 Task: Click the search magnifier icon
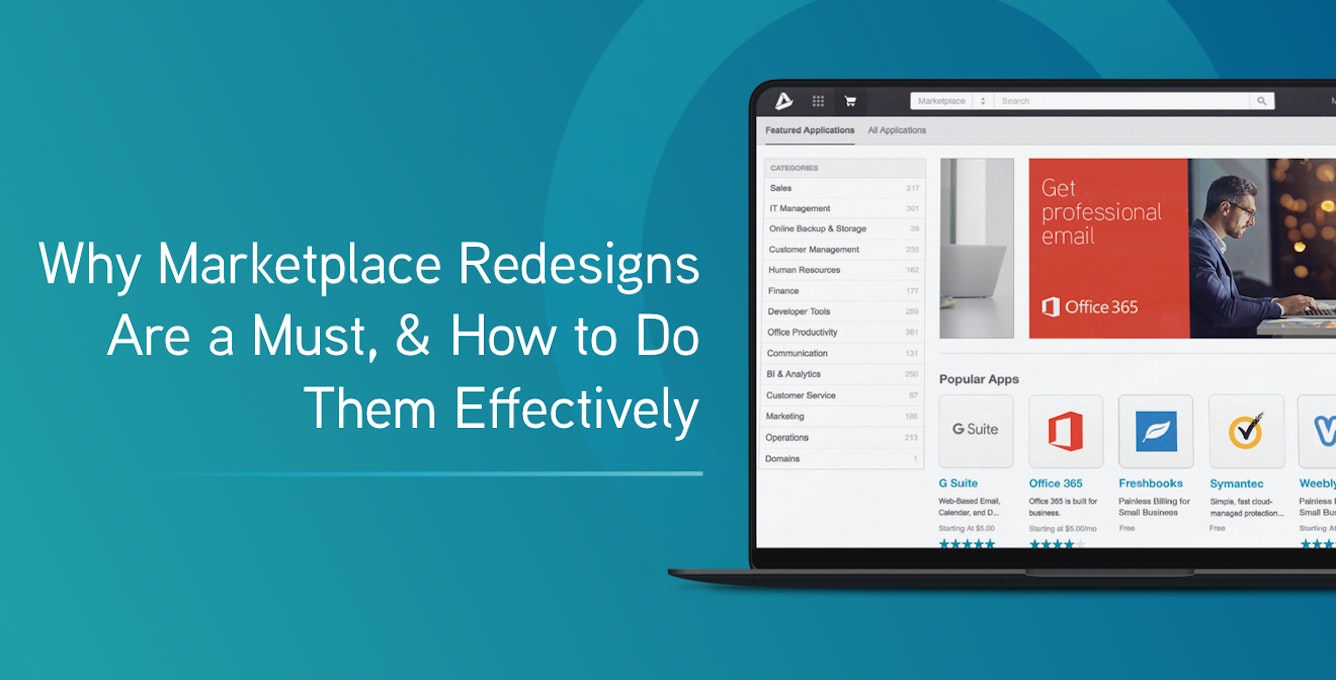click(x=1262, y=101)
